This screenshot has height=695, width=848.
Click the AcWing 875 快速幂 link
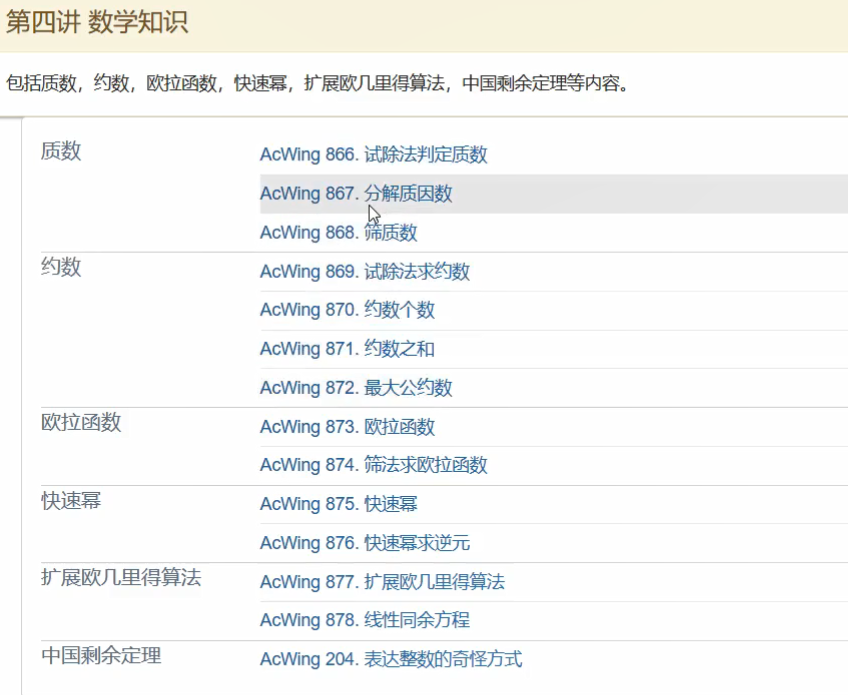tap(338, 504)
